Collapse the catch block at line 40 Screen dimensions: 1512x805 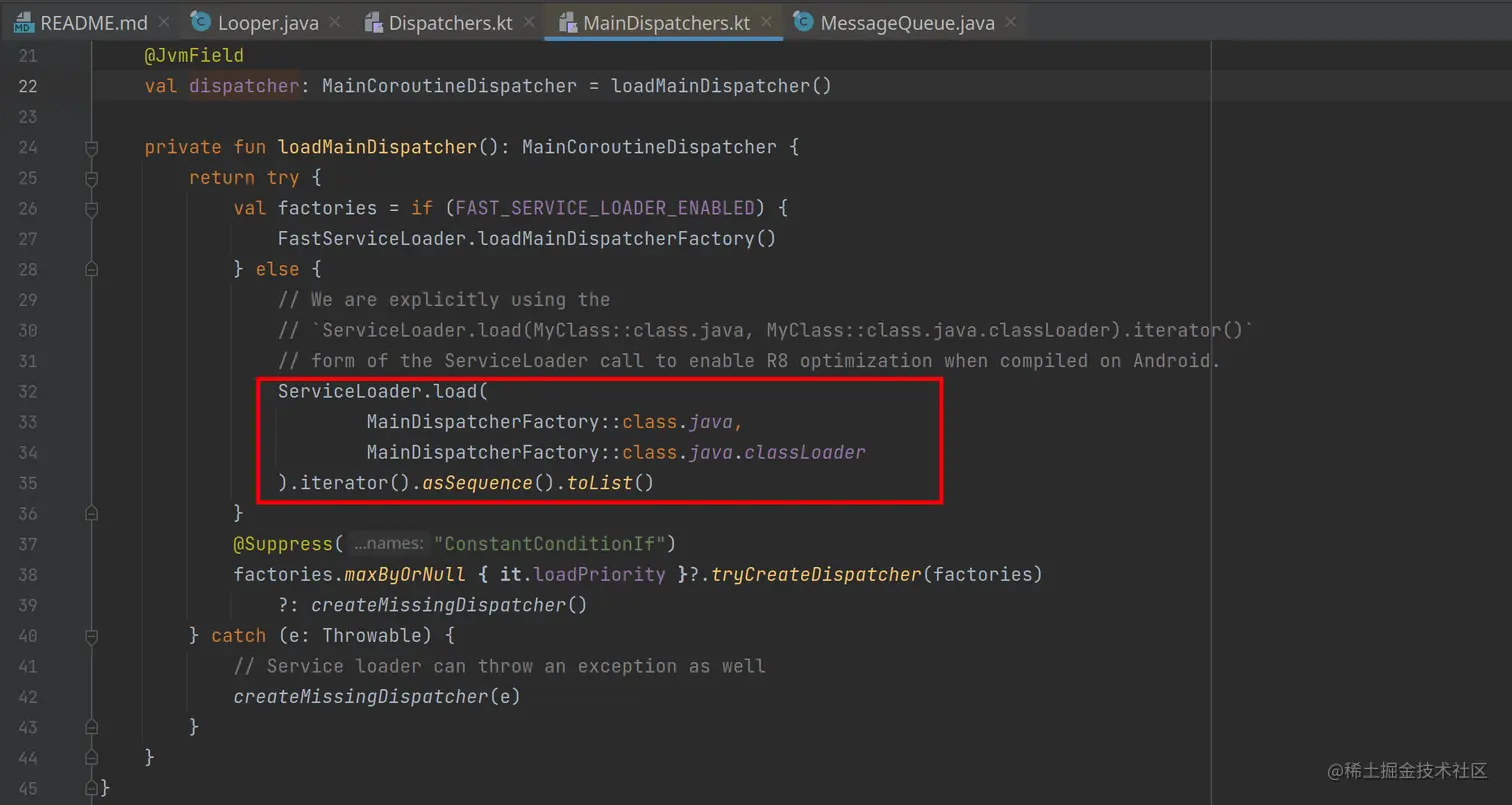pos(92,635)
